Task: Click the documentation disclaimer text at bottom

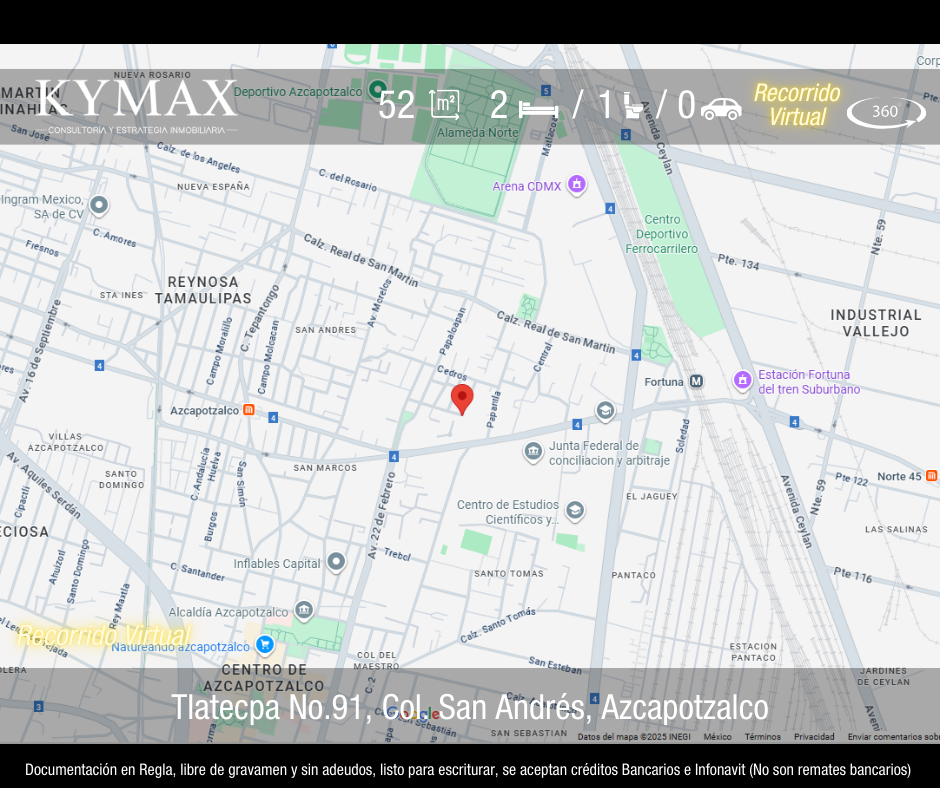Action: point(468,769)
